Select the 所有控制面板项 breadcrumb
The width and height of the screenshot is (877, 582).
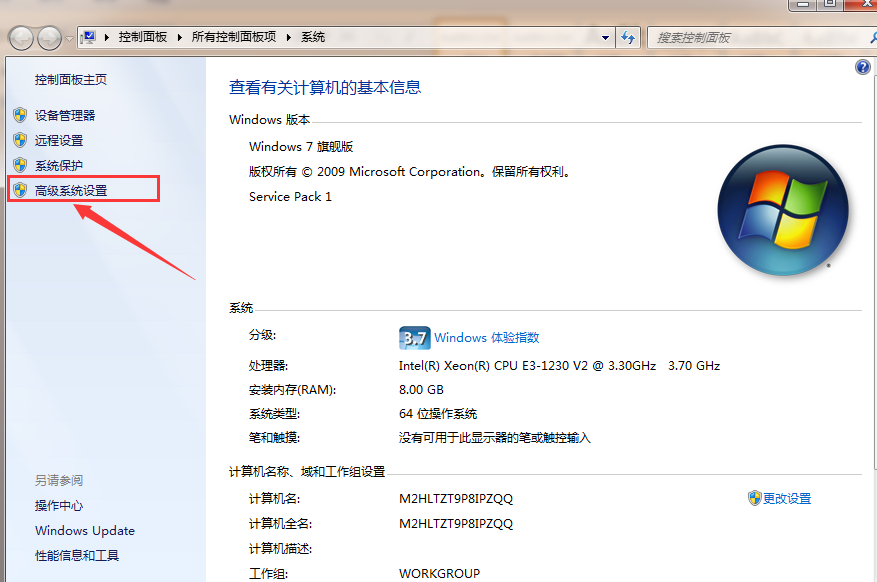234,37
